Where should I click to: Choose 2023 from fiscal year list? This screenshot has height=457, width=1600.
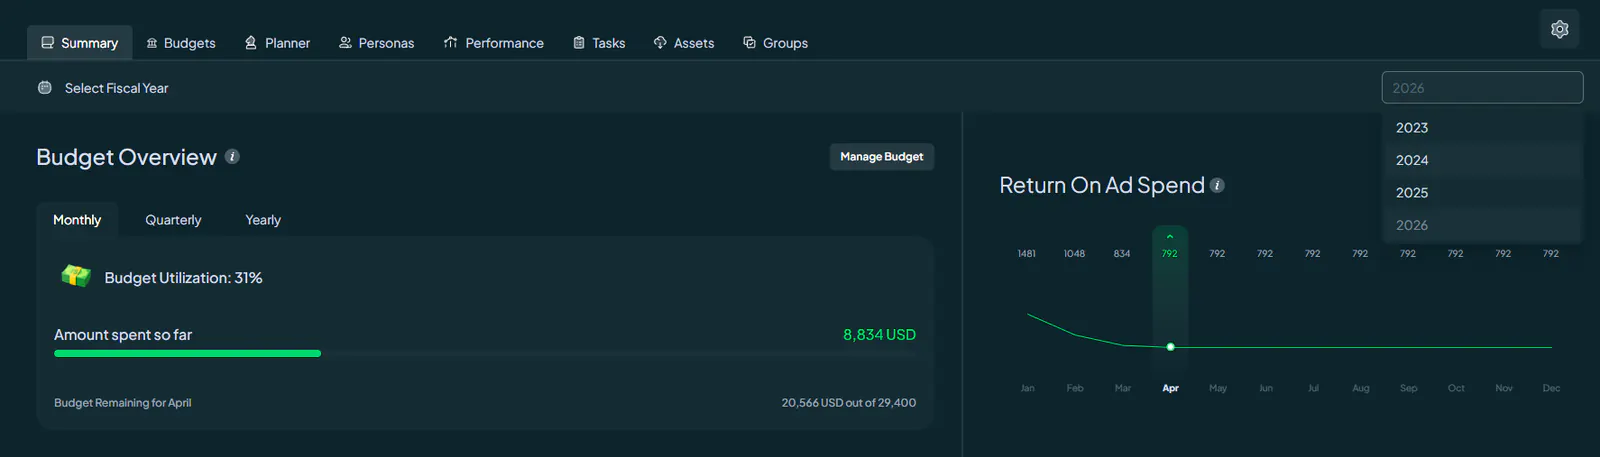point(1482,128)
